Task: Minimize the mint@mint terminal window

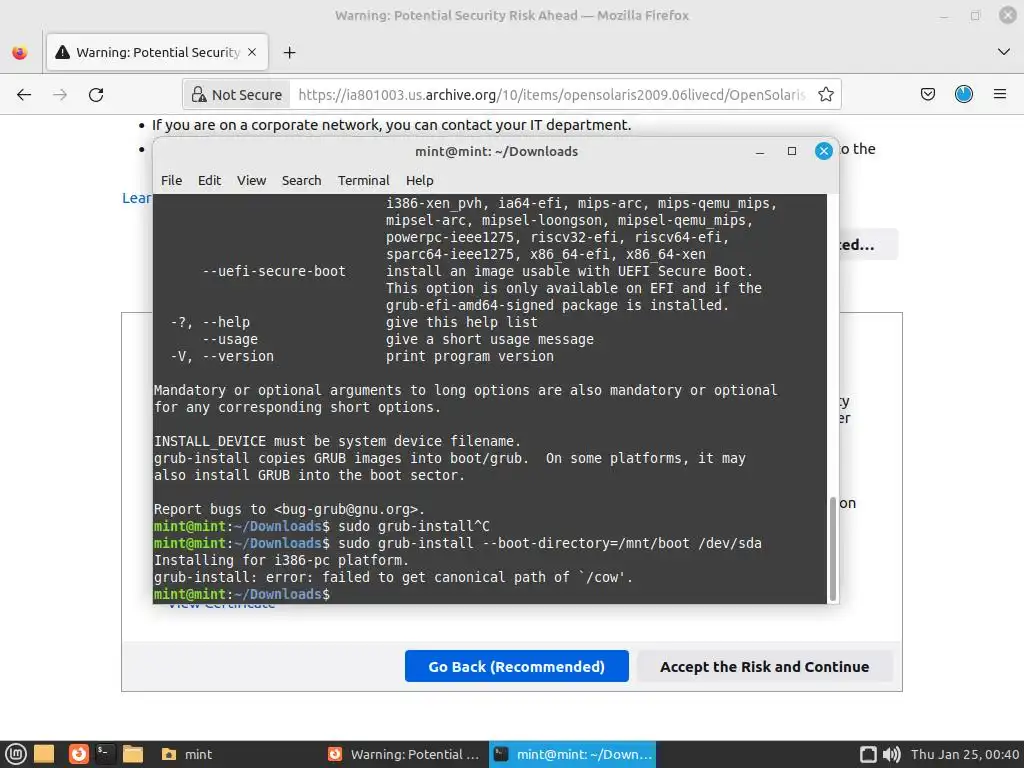Action: 760,152
